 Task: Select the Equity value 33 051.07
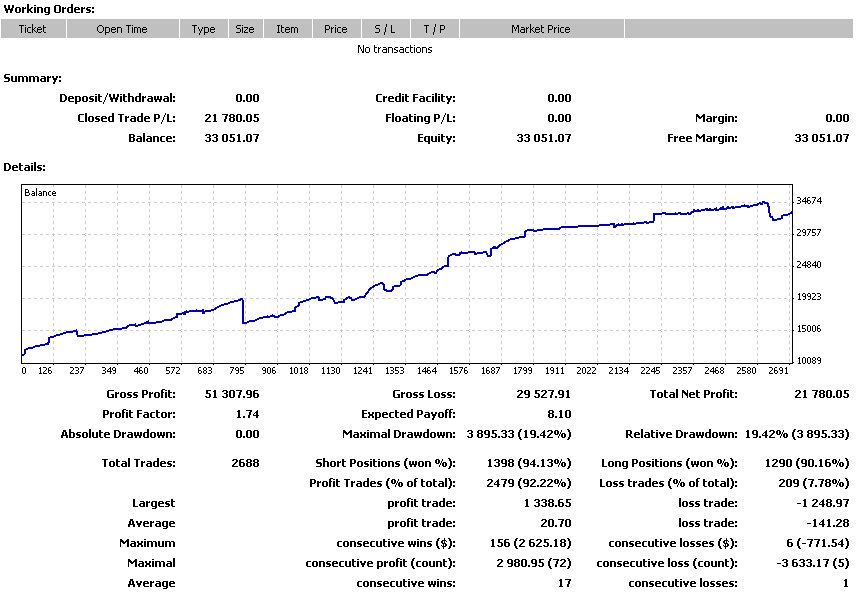(x=543, y=138)
